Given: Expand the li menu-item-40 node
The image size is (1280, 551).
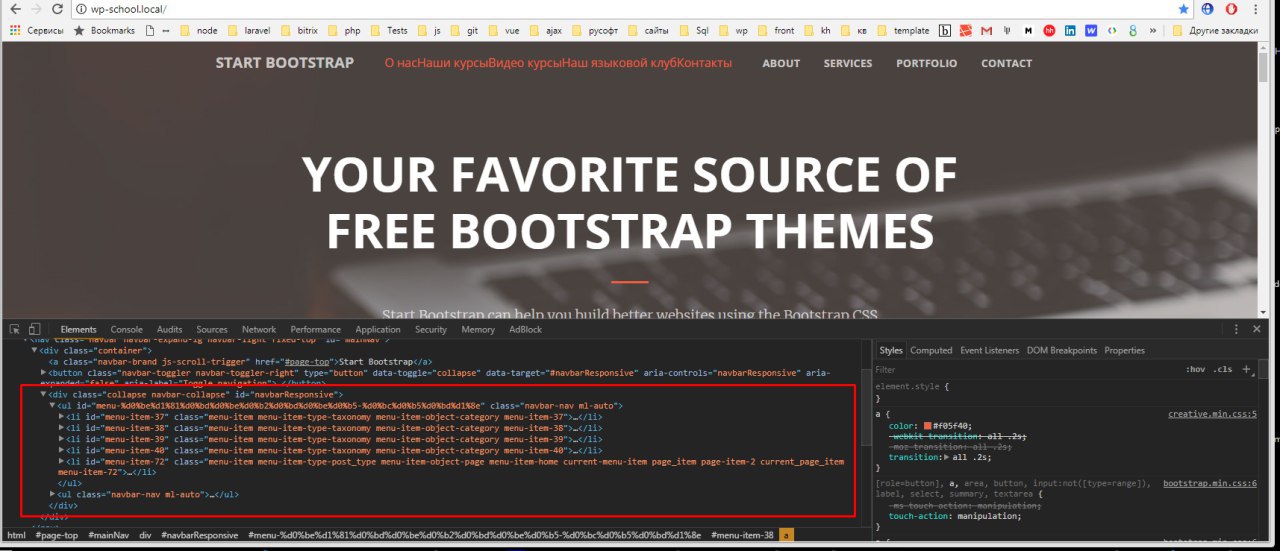Looking at the screenshot, I should tap(62, 450).
